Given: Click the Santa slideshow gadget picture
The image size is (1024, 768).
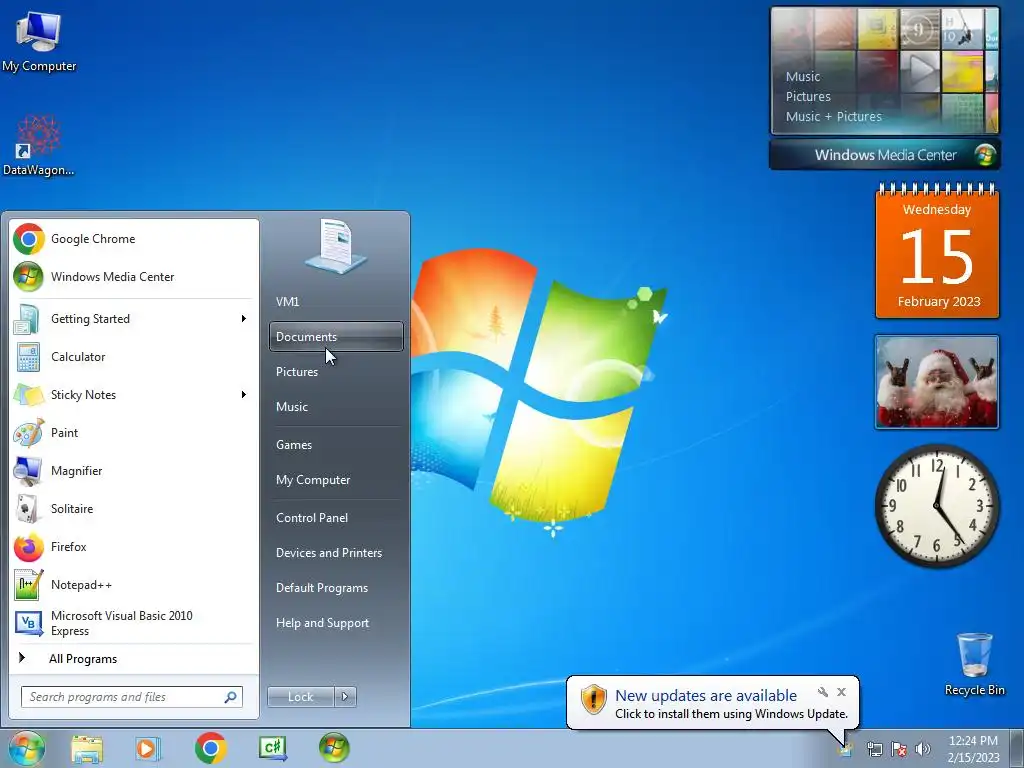Looking at the screenshot, I should click(x=936, y=382).
